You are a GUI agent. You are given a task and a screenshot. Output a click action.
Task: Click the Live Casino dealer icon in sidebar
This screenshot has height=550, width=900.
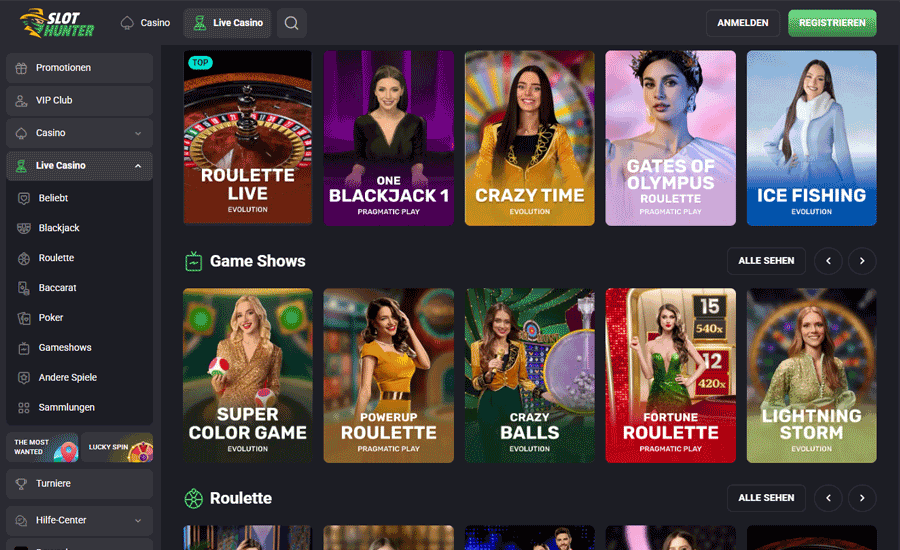[x=21, y=166]
